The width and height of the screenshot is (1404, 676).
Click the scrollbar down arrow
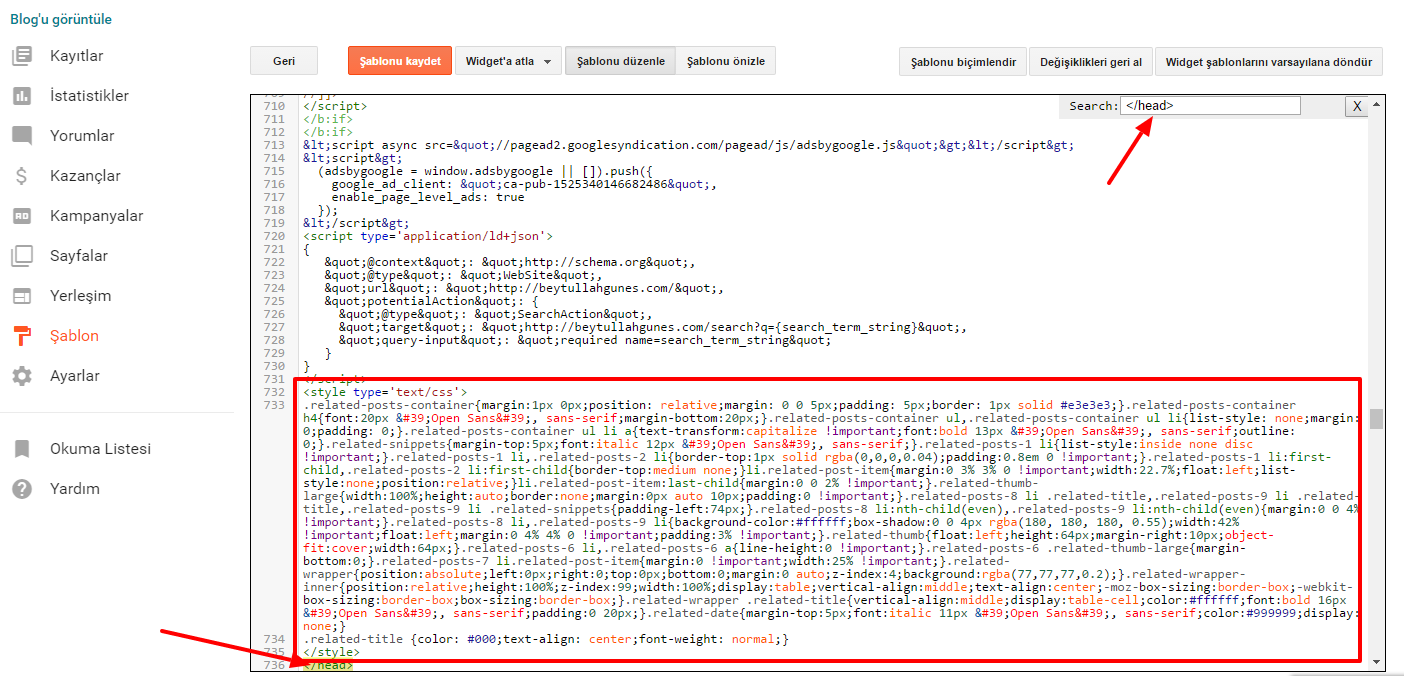[1376, 662]
